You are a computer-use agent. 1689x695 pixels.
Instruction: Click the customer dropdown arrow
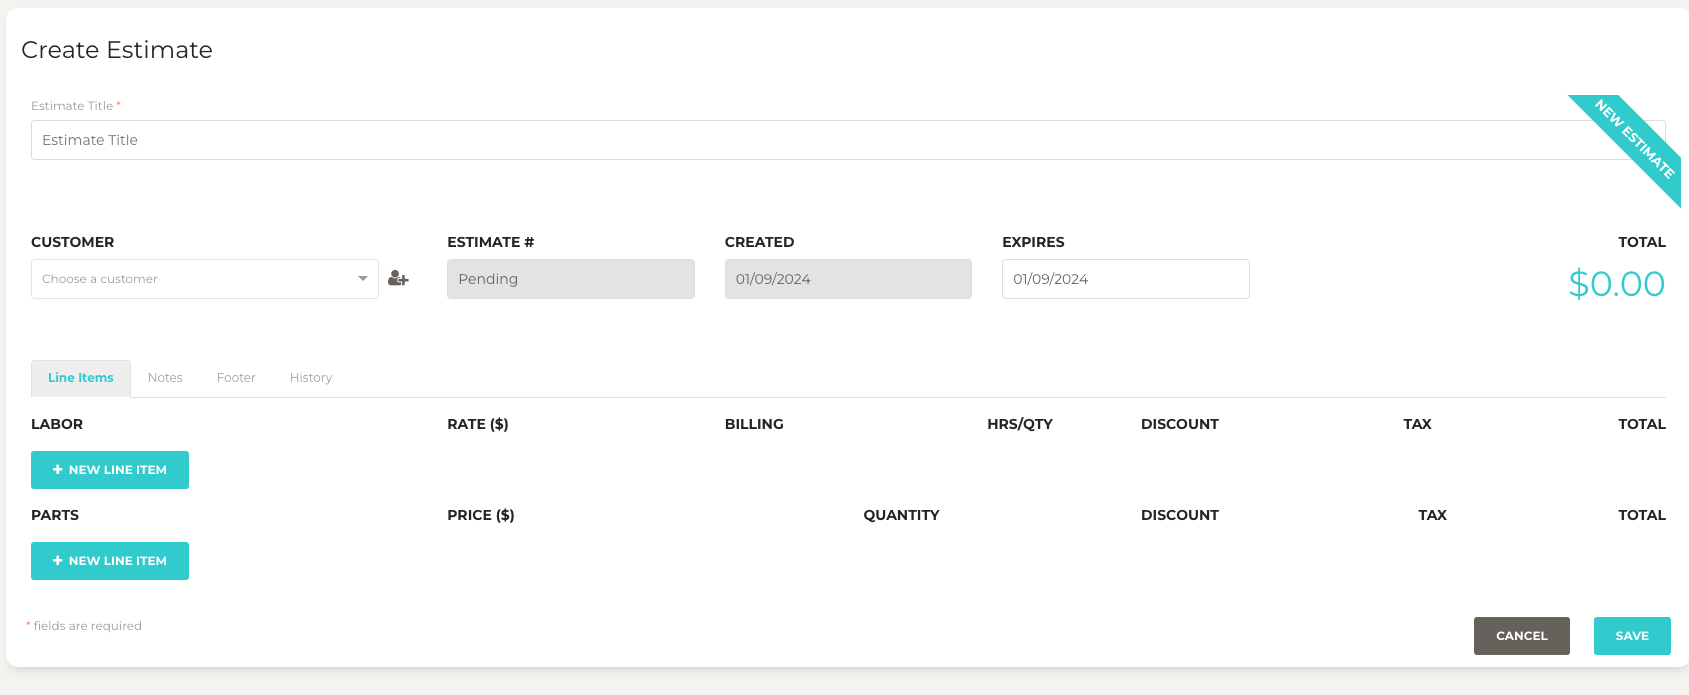[363, 279]
